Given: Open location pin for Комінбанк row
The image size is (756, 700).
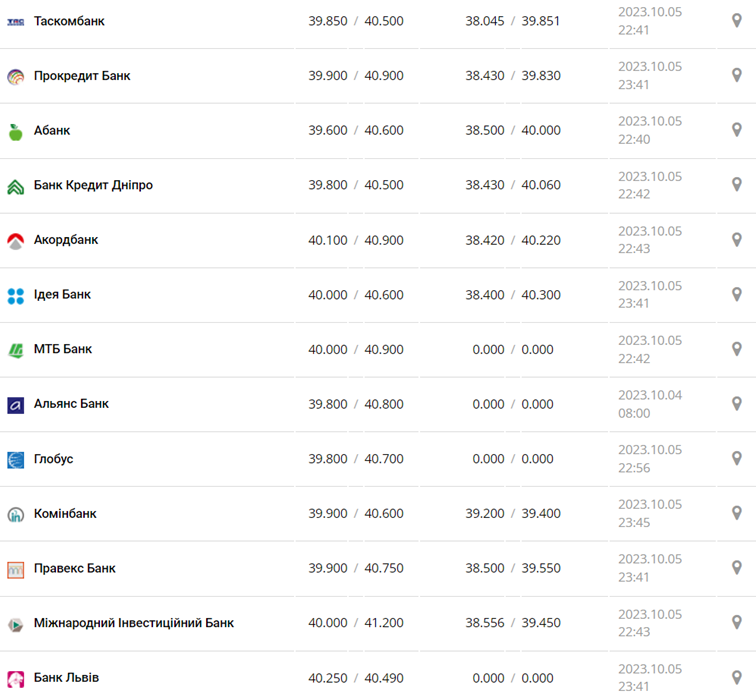Looking at the screenshot, I should [737, 514].
